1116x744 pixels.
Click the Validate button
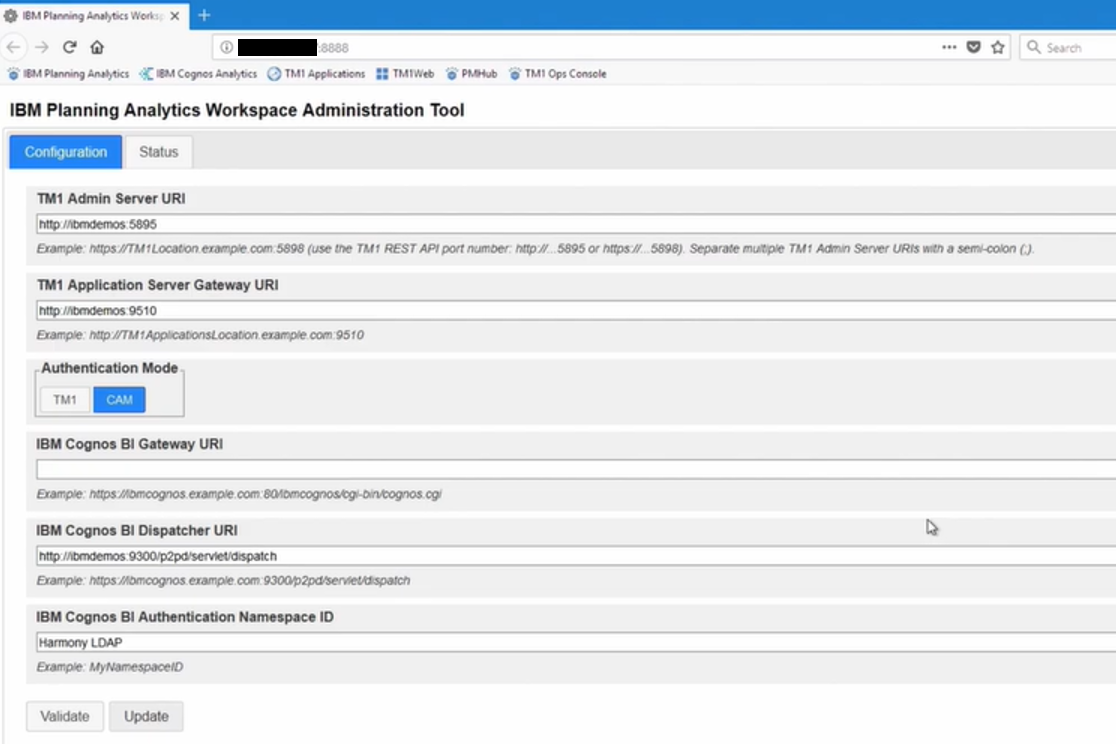click(x=65, y=716)
